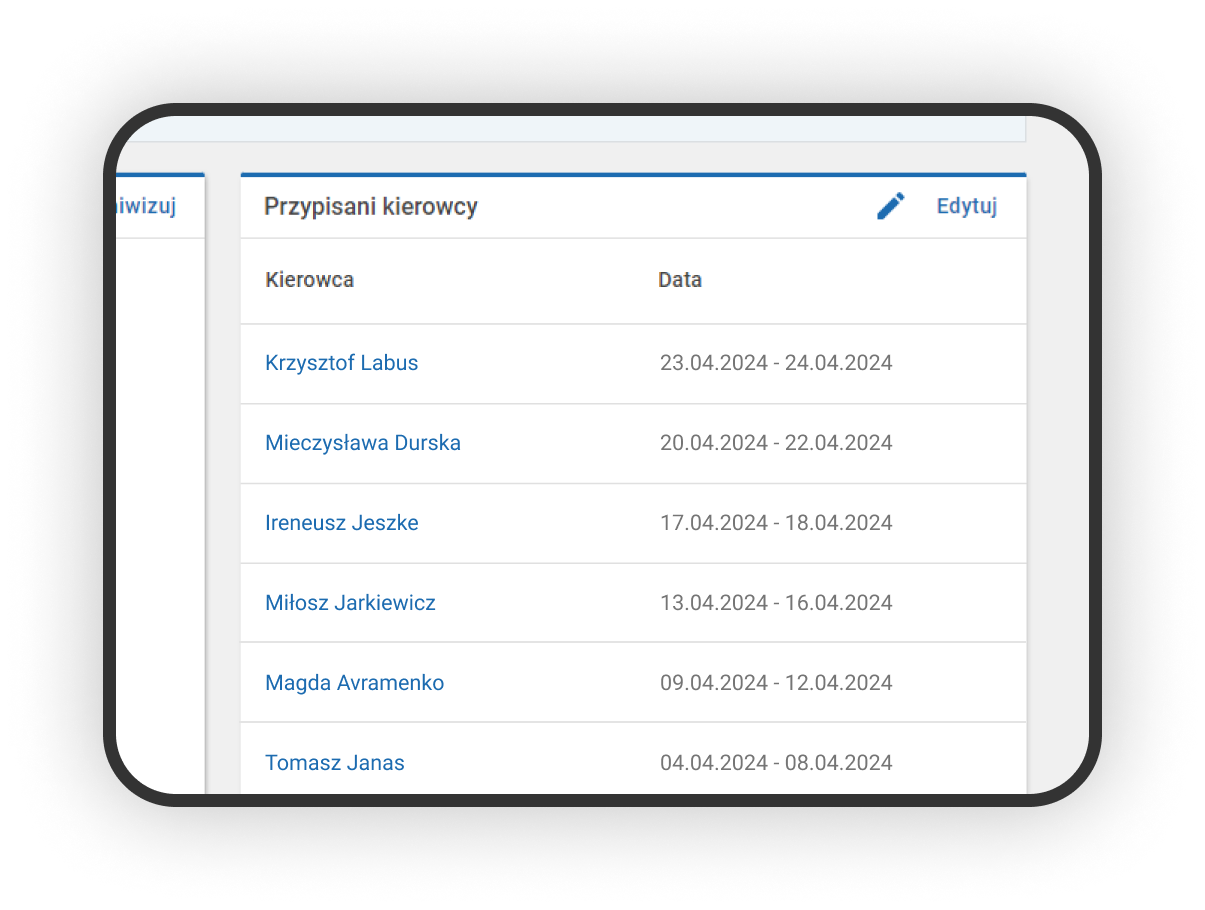Click the empty left-side card panel
Viewport: 1205px width, 910px height.
[160, 500]
